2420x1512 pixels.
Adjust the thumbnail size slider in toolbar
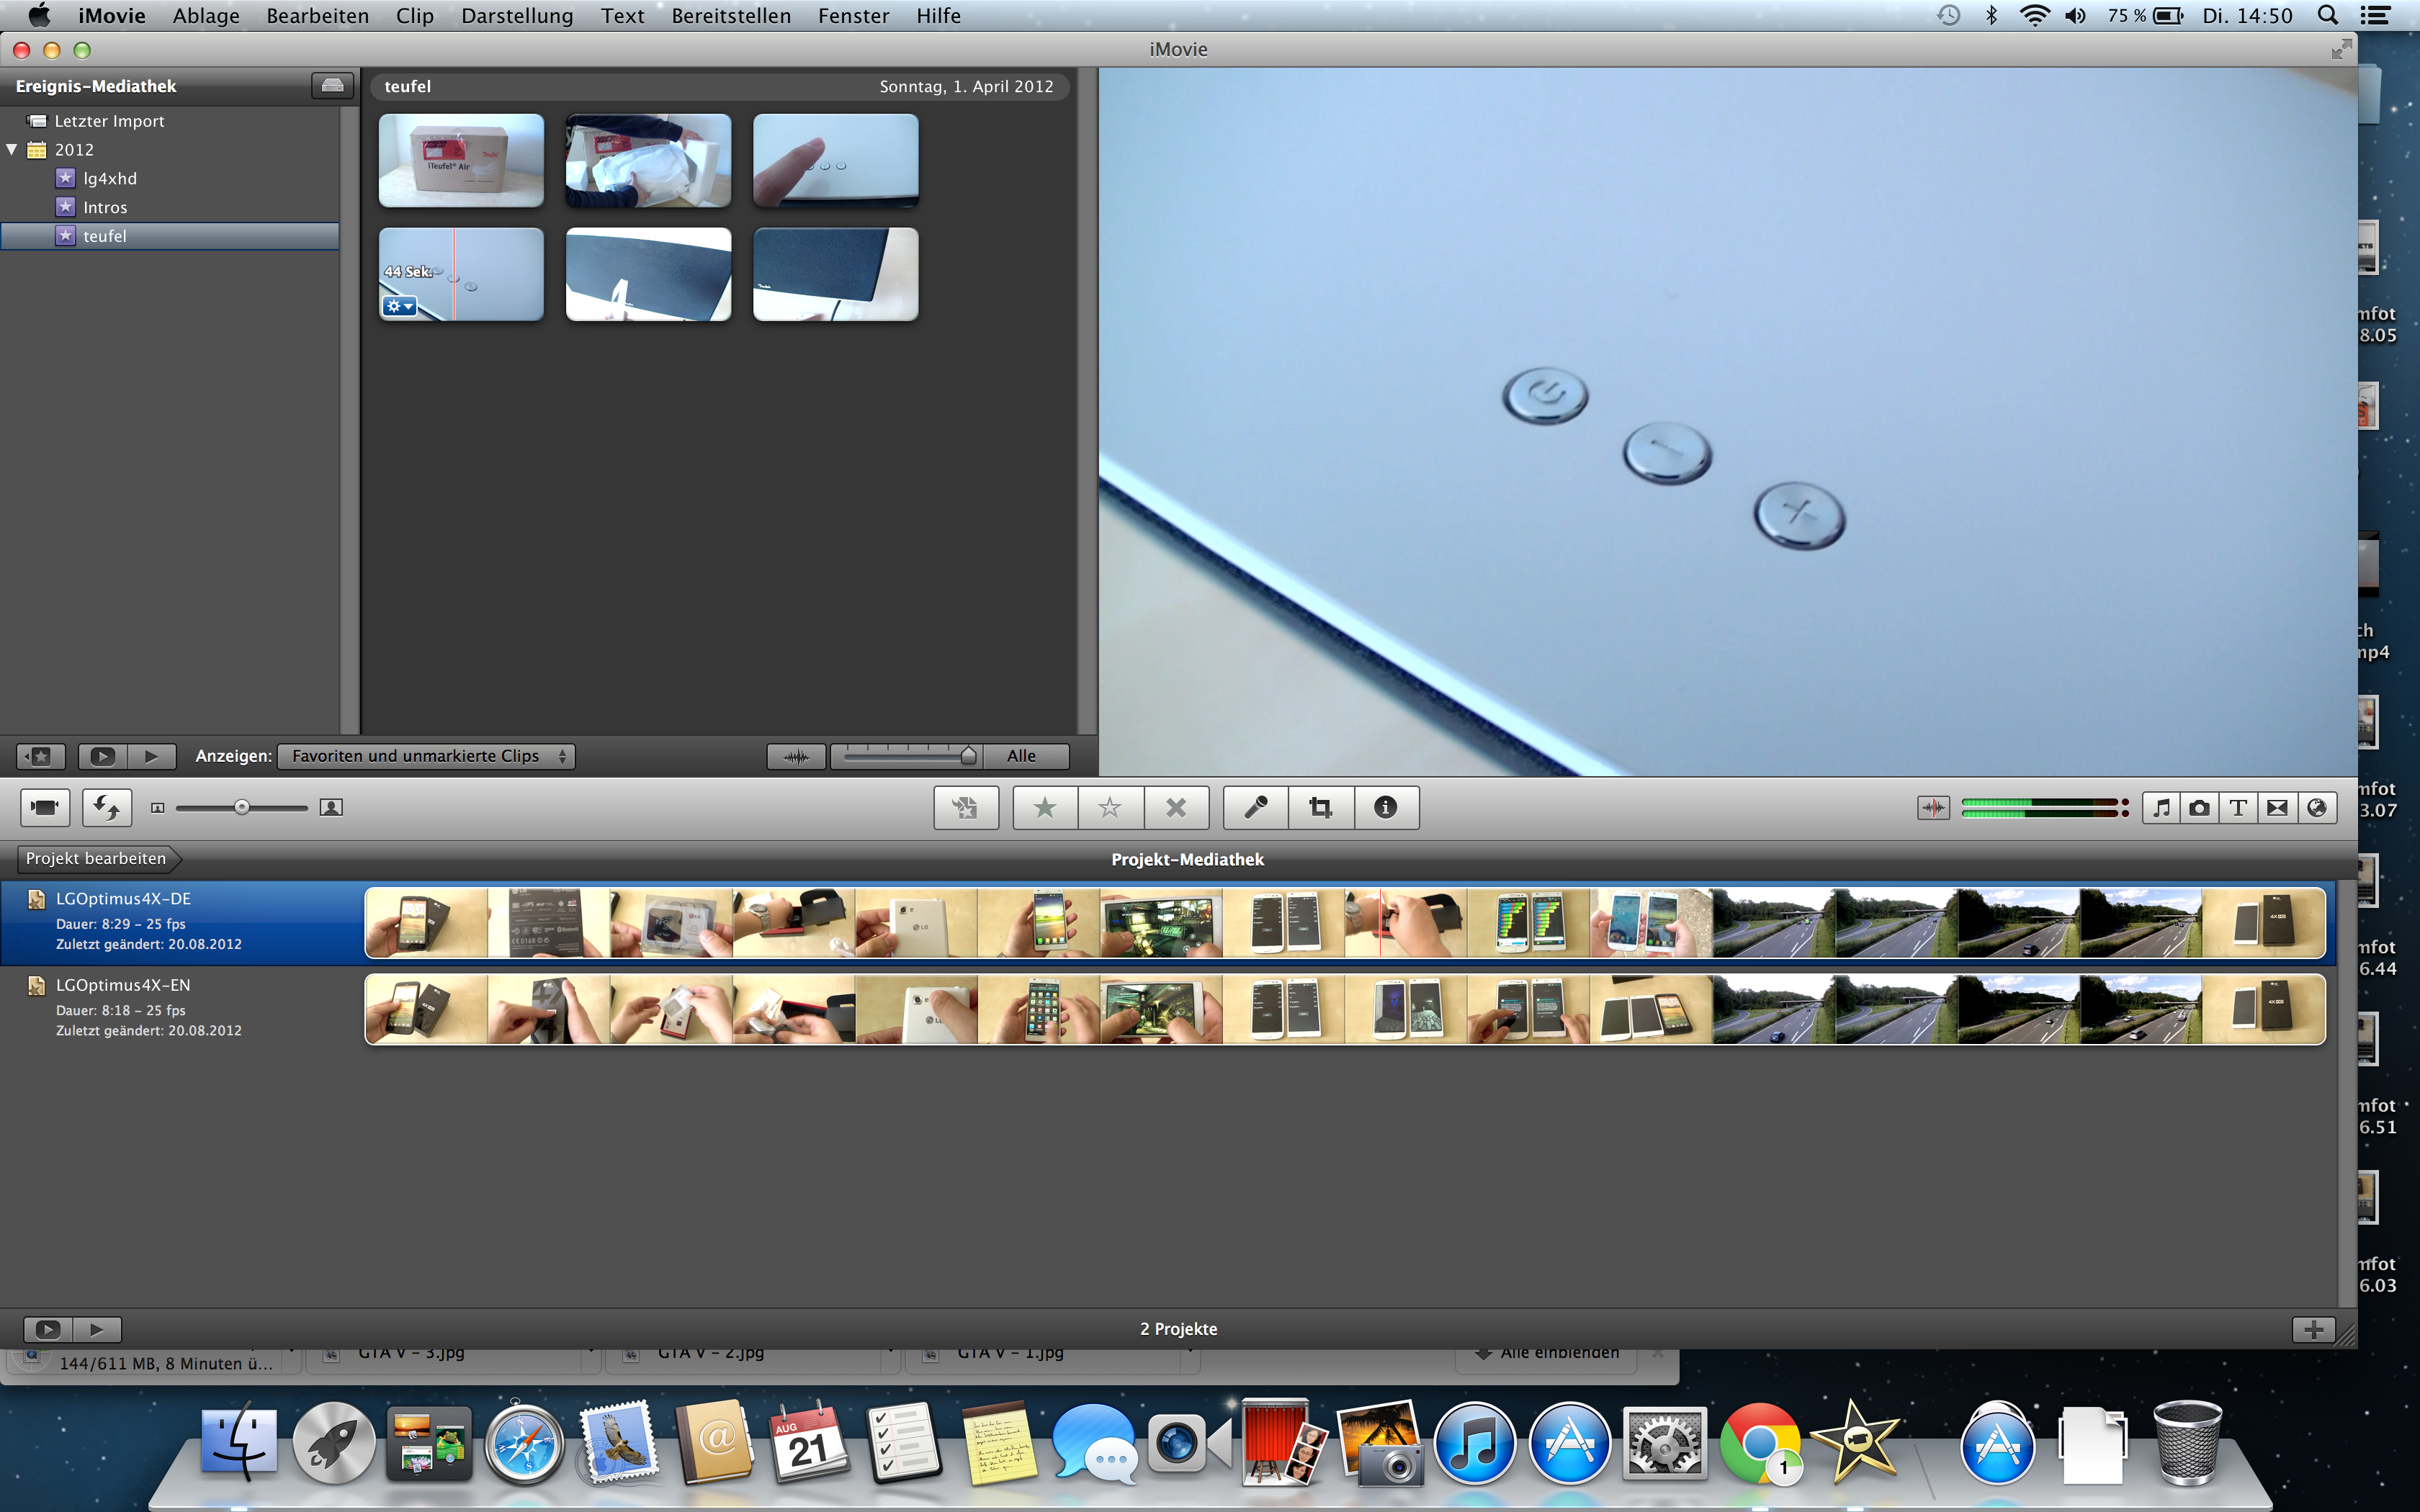pyautogui.click(x=242, y=807)
